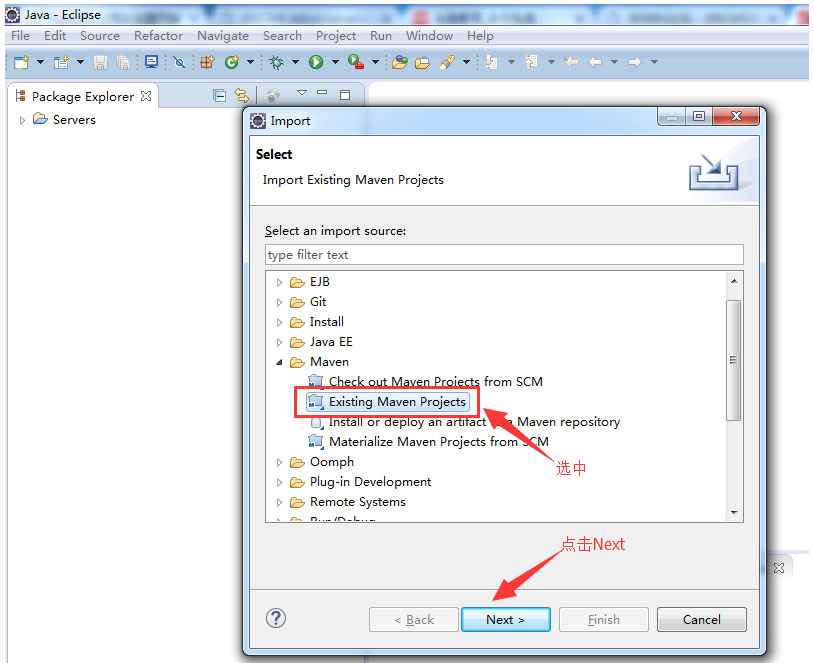Click the Collapse All icon in Package Explorer
The height and width of the screenshot is (663, 814).
pos(219,96)
